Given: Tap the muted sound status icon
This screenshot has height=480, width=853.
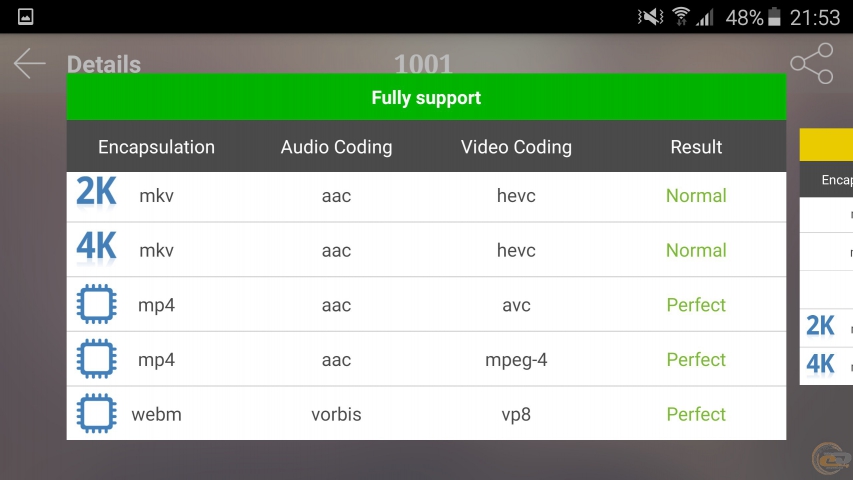Looking at the screenshot, I should point(652,17).
